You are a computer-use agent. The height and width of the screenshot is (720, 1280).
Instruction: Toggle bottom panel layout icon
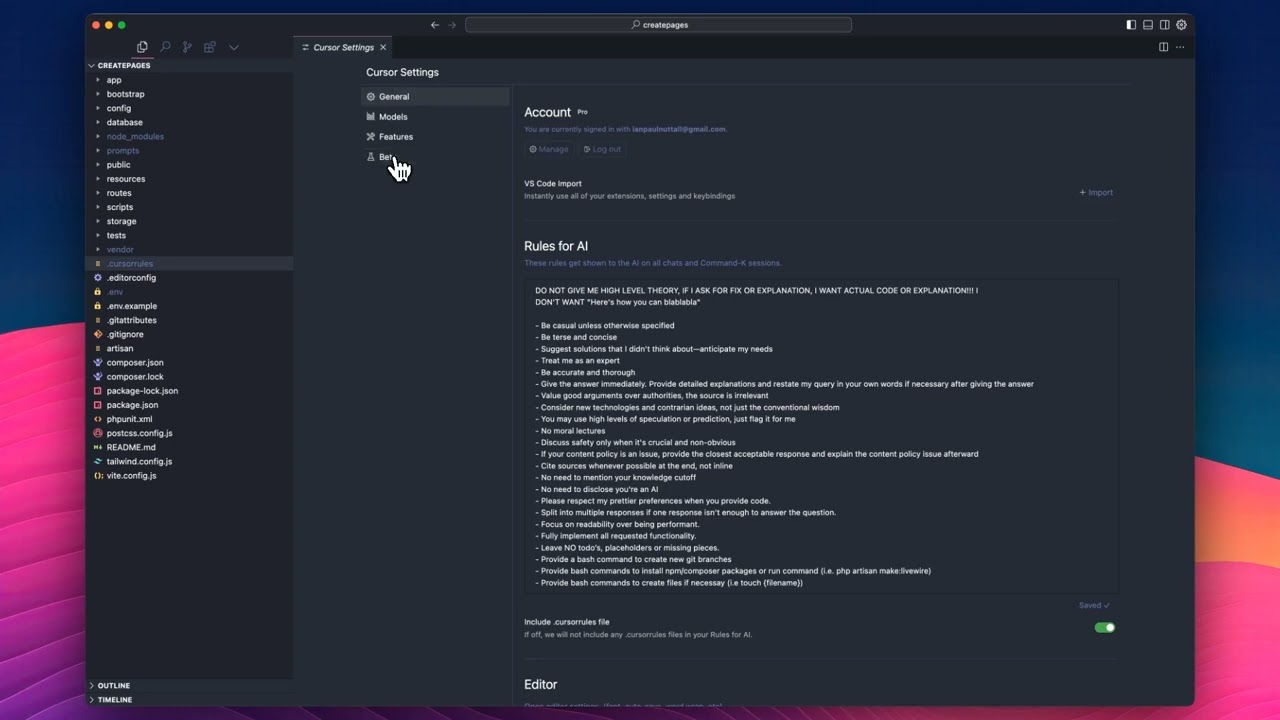(1148, 25)
